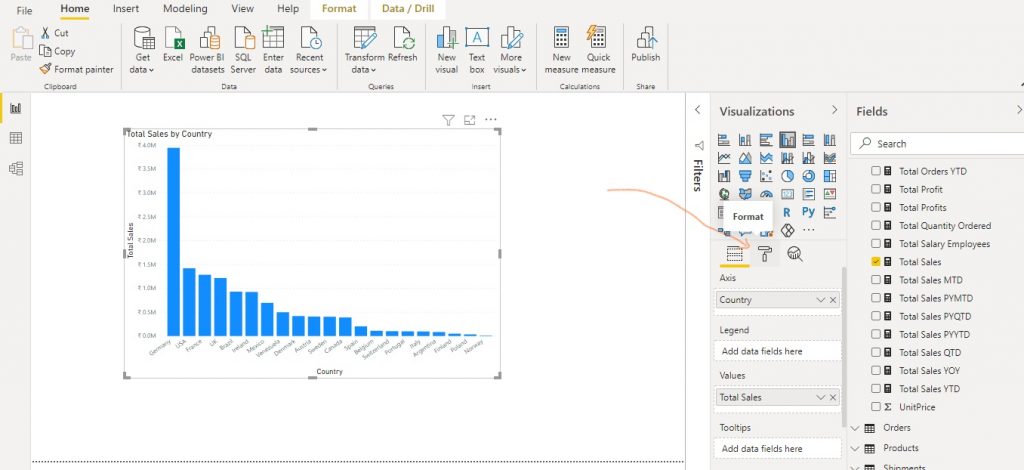
Task: Open the Analytics magnifier tab
Action: point(795,254)
